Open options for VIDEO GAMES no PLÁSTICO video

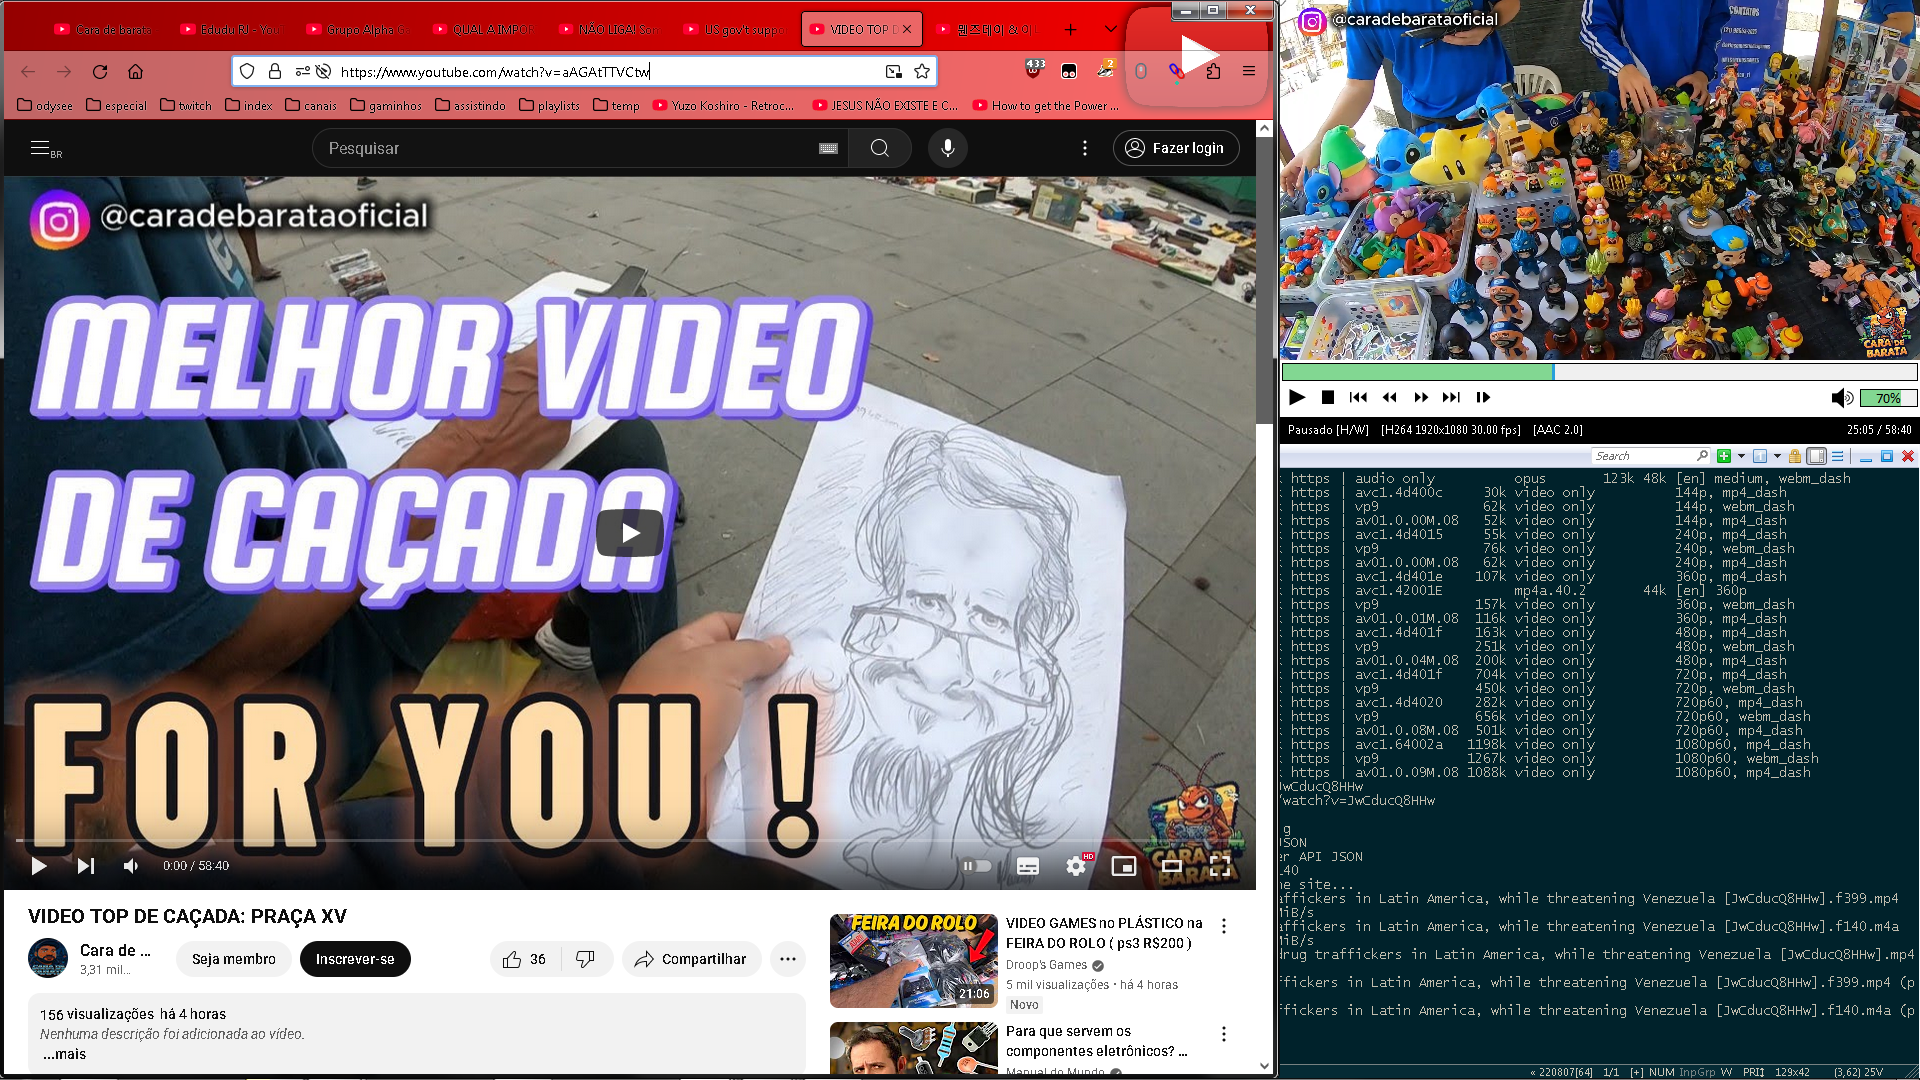click(x=1224, y=926)
